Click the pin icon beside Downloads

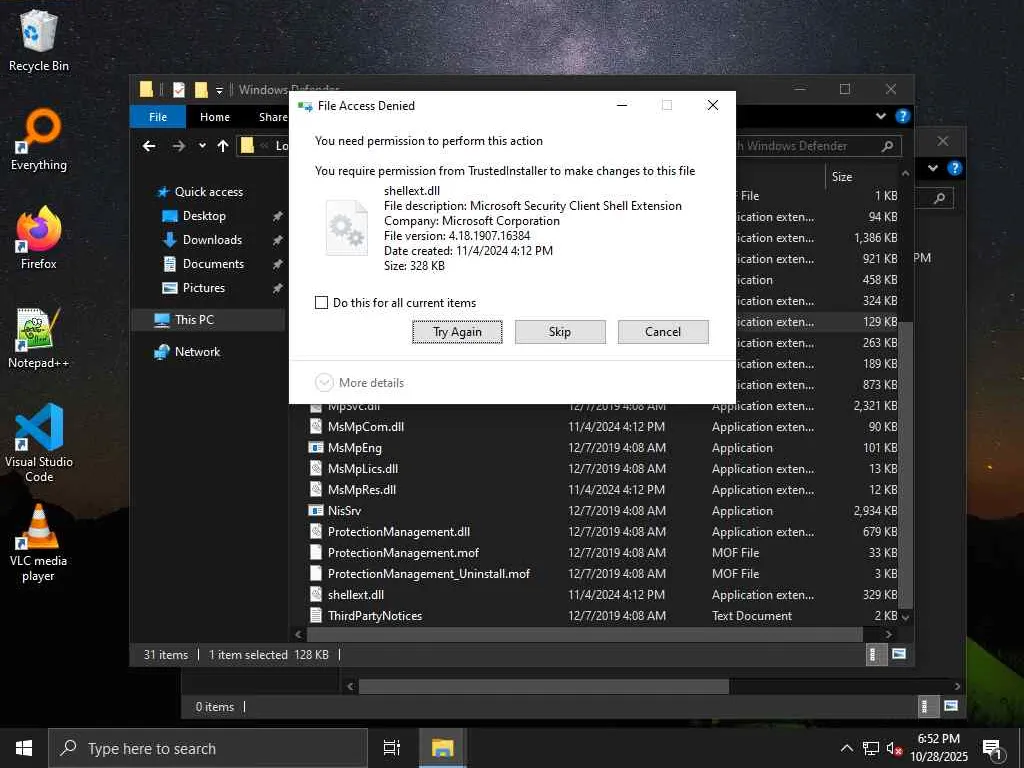[x=278, y=240]
